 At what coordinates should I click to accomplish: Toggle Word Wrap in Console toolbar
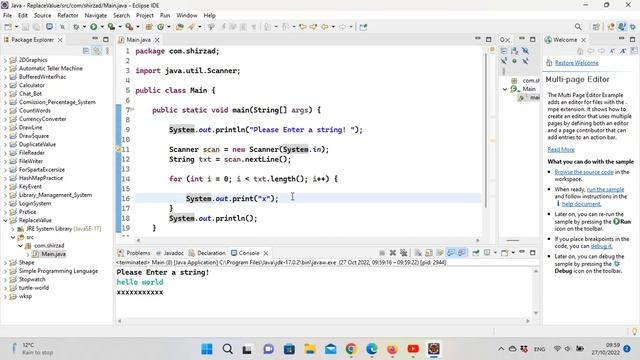click(440, 253)
